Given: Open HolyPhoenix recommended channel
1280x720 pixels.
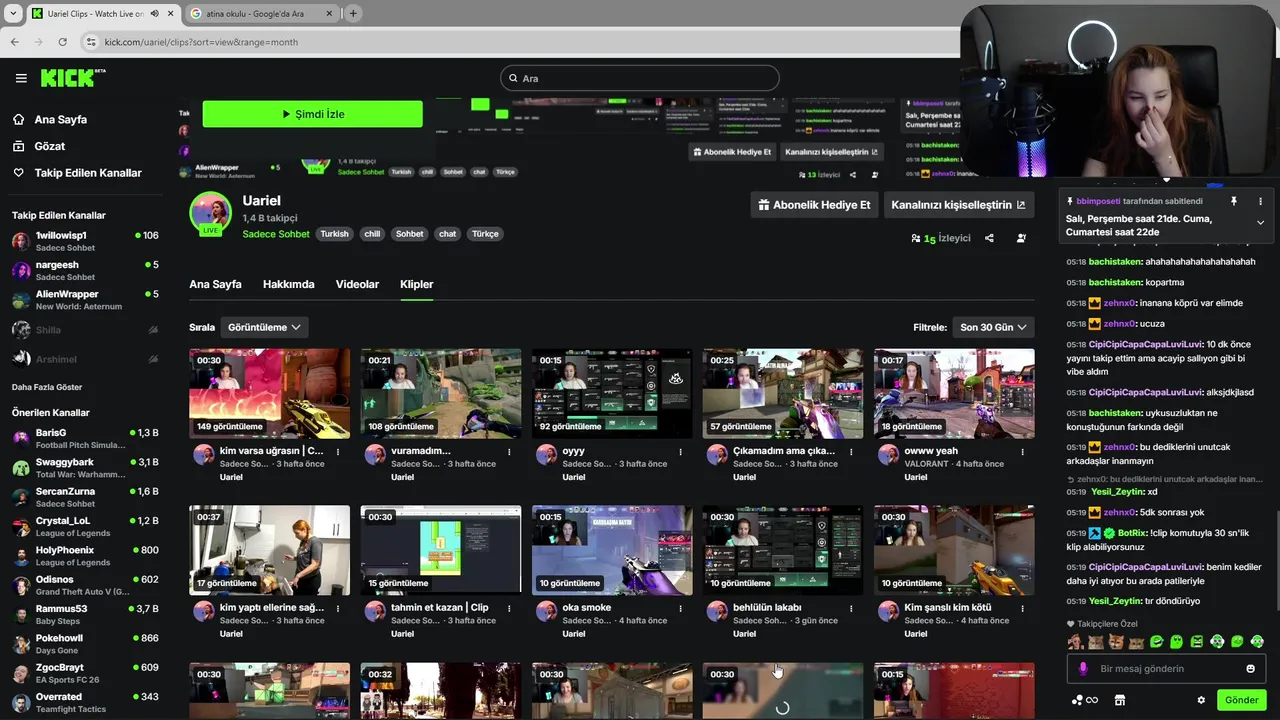Looking at the screenshot, I should pos(85,555).
